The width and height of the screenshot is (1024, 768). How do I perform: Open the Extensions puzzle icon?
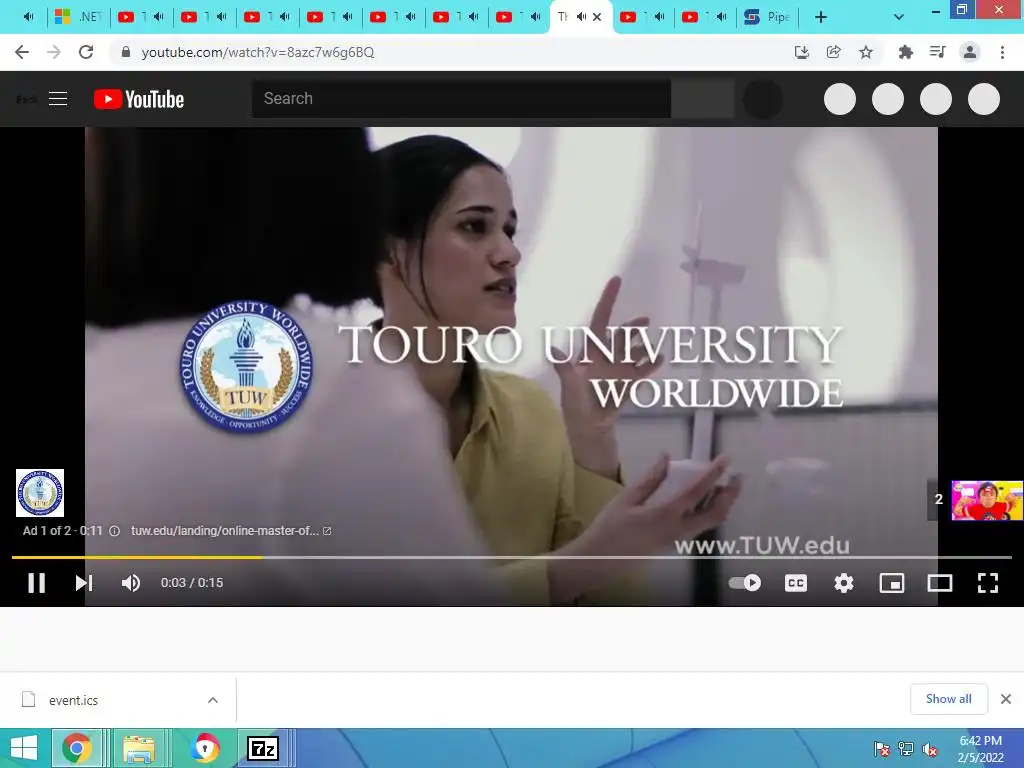(x=905, y=52)
